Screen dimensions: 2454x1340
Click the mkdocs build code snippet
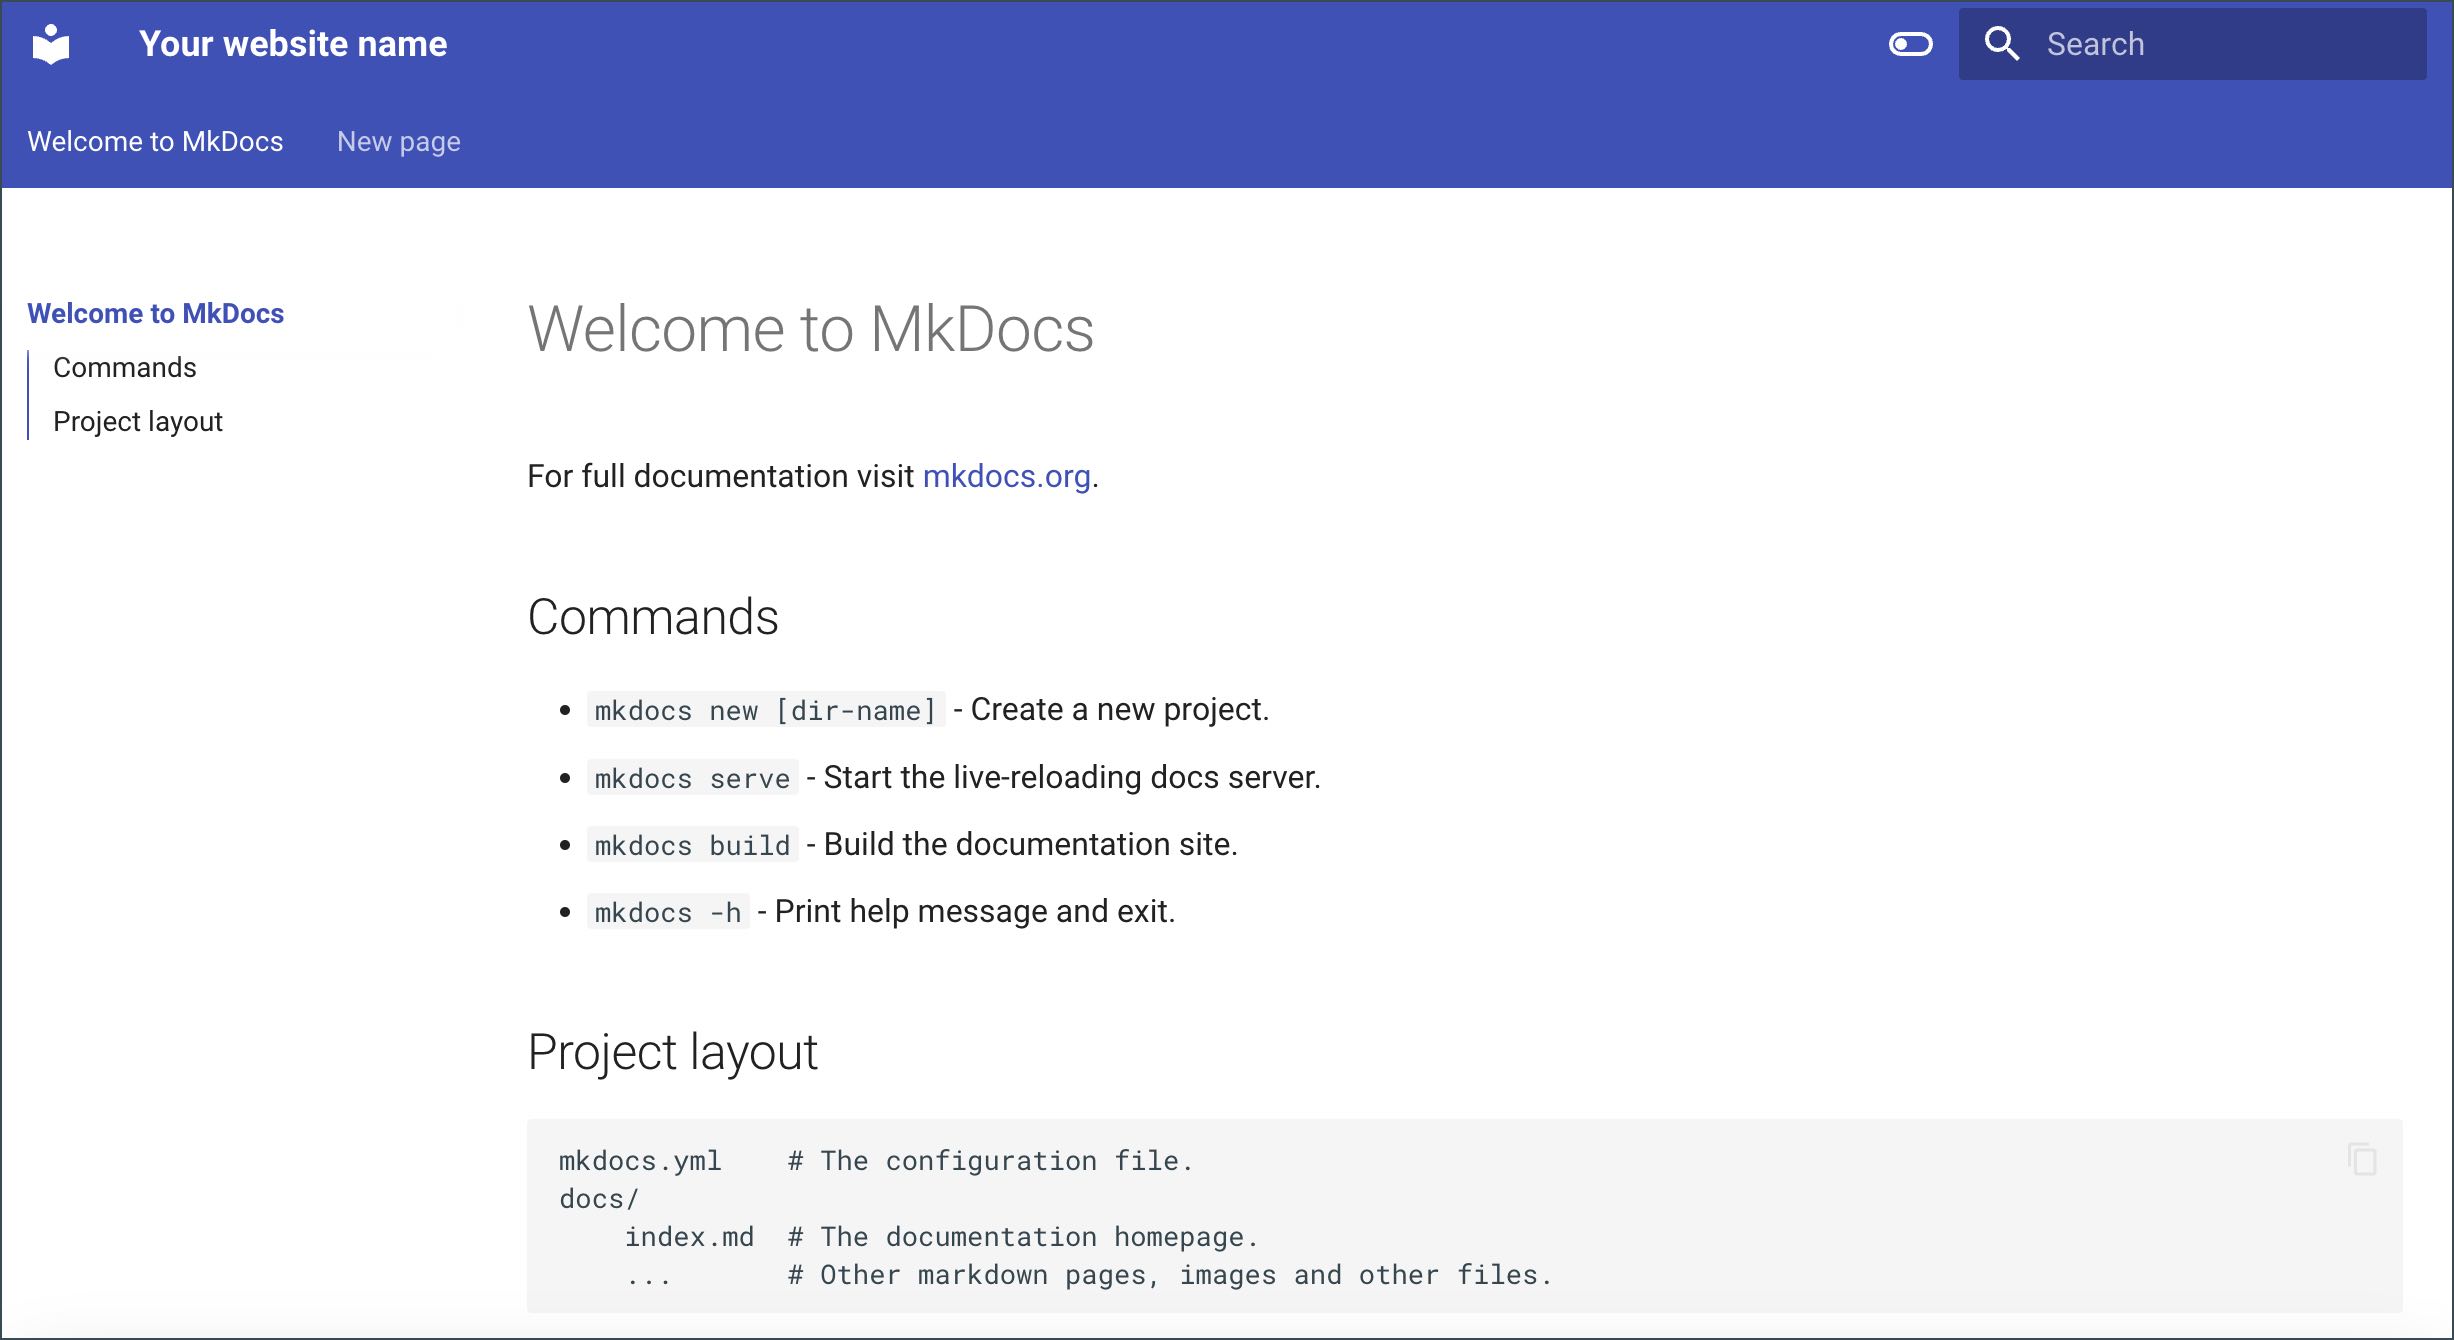pyautogui.click(x=692, y=845)
